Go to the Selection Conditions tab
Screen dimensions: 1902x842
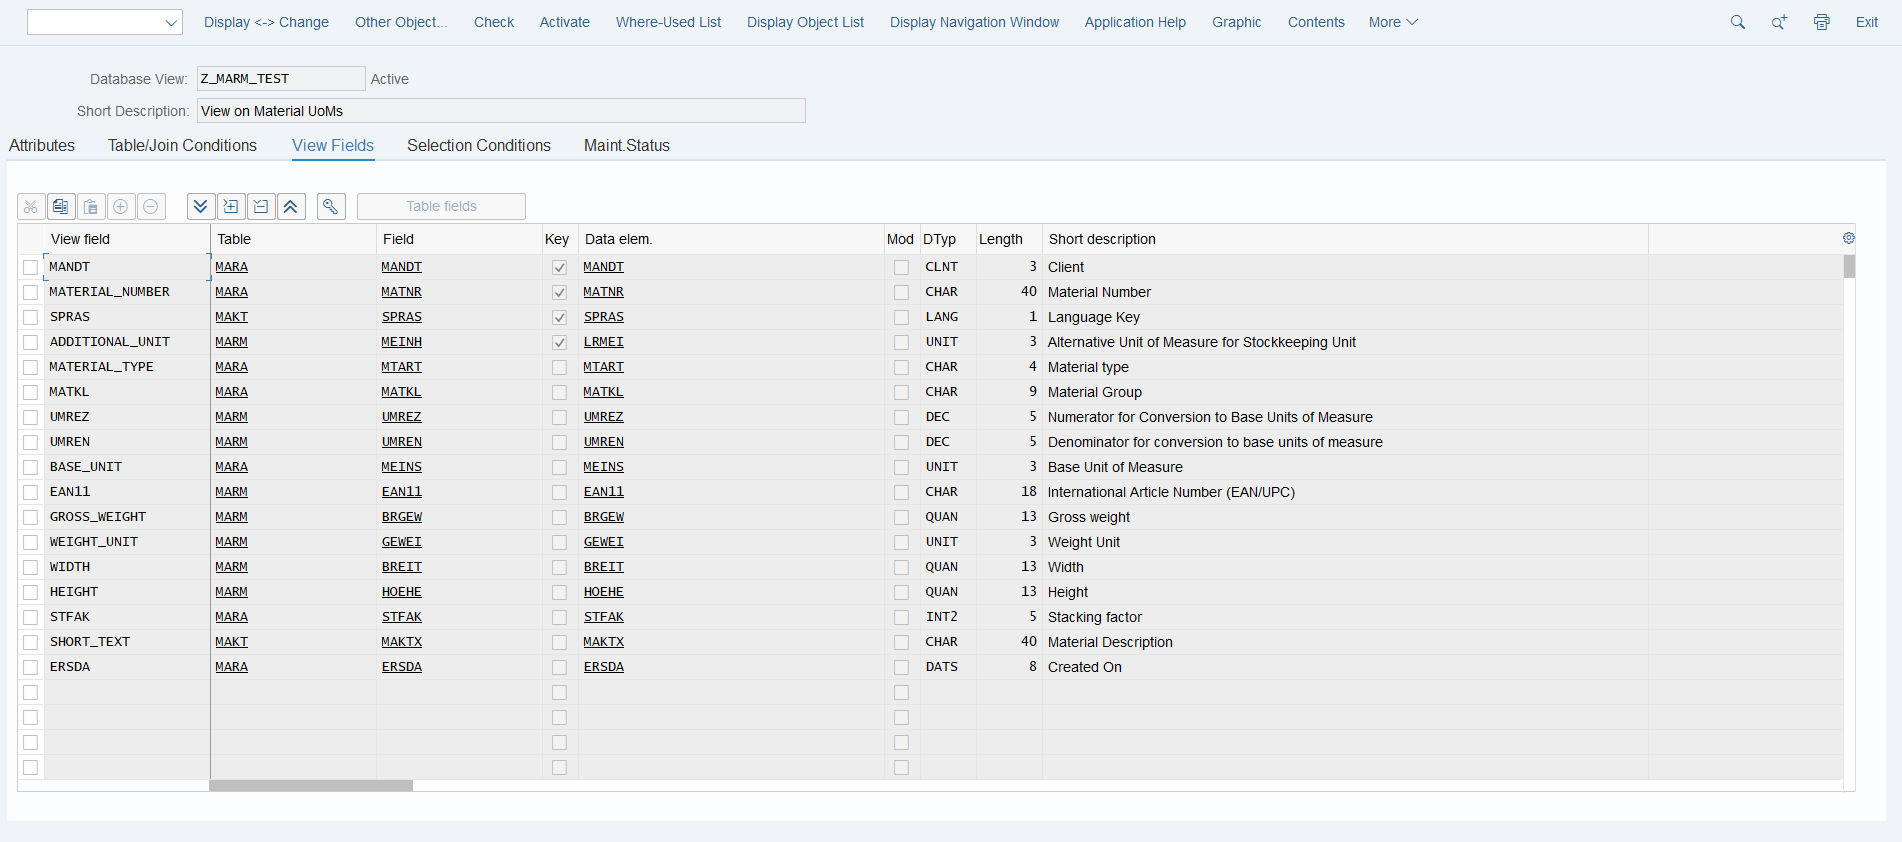(x=479, y=145)
